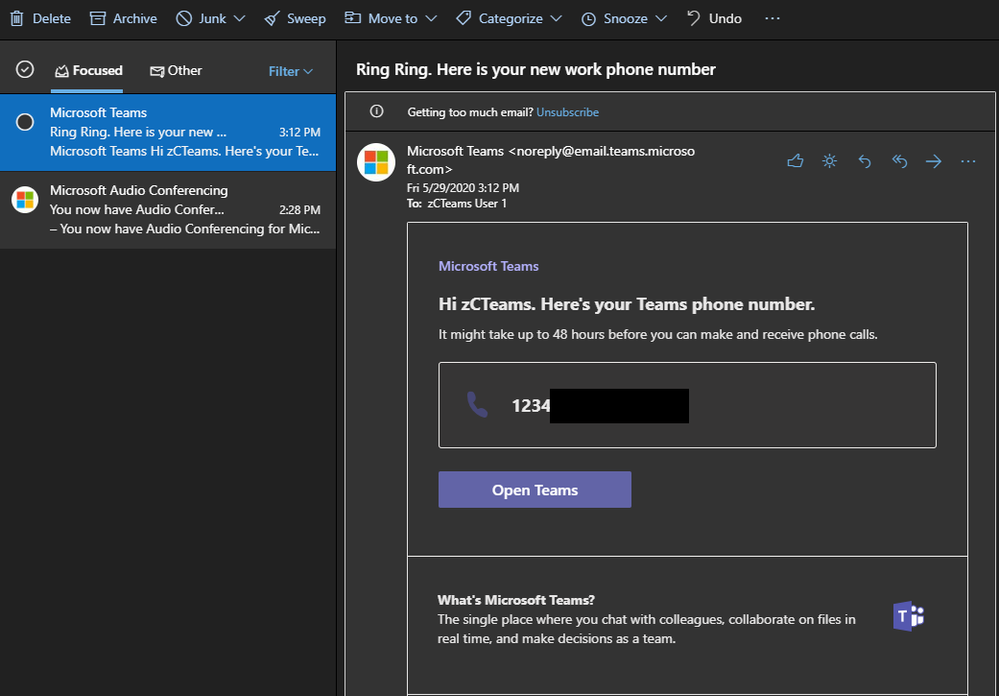Click the Like thumbs-up icon

pos(795,161)
